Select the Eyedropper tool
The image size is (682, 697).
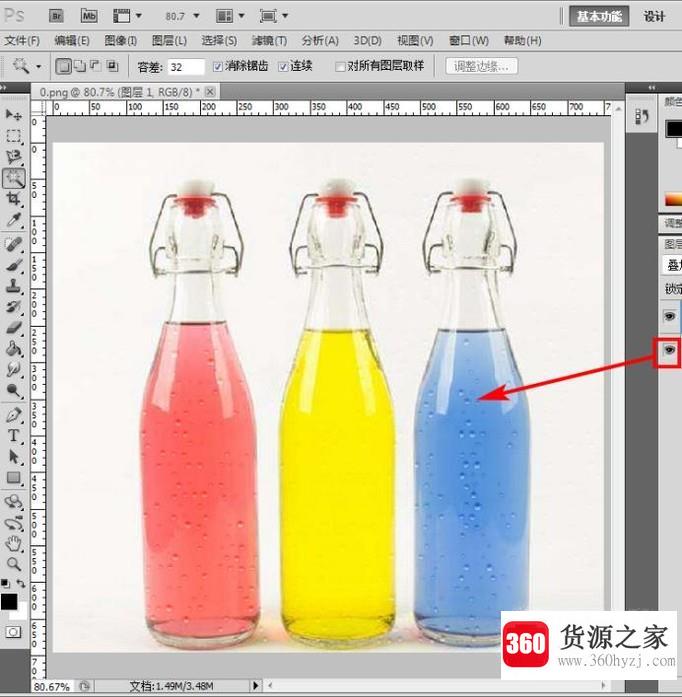(x=14, y=220)
